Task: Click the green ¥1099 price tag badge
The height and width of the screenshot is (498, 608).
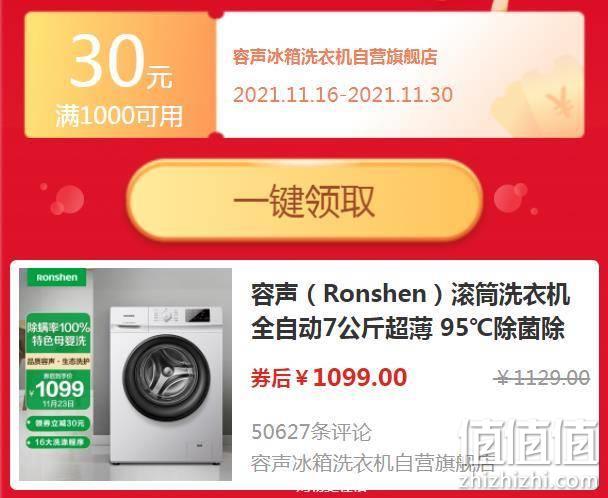Action: 58,390
